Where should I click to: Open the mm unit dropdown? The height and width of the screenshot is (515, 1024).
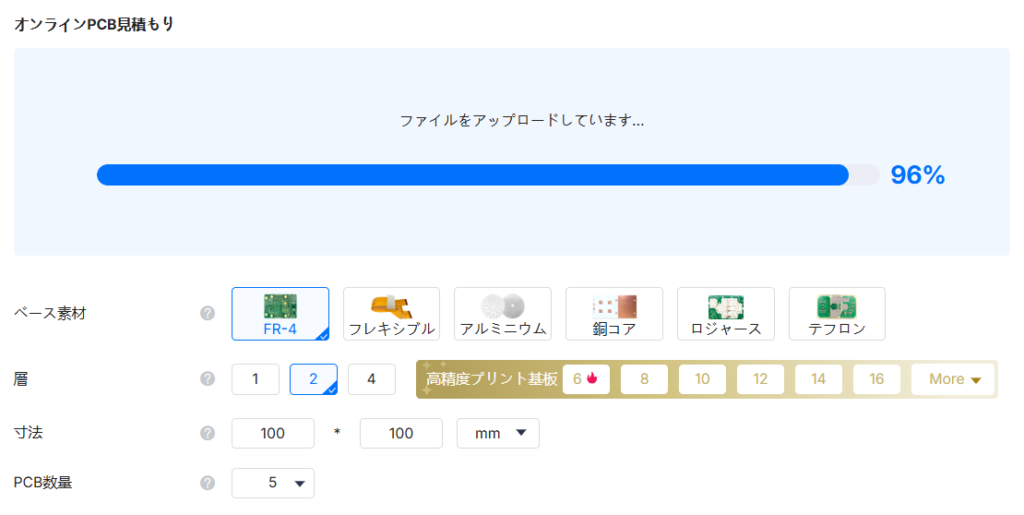(x=498, y=433)
